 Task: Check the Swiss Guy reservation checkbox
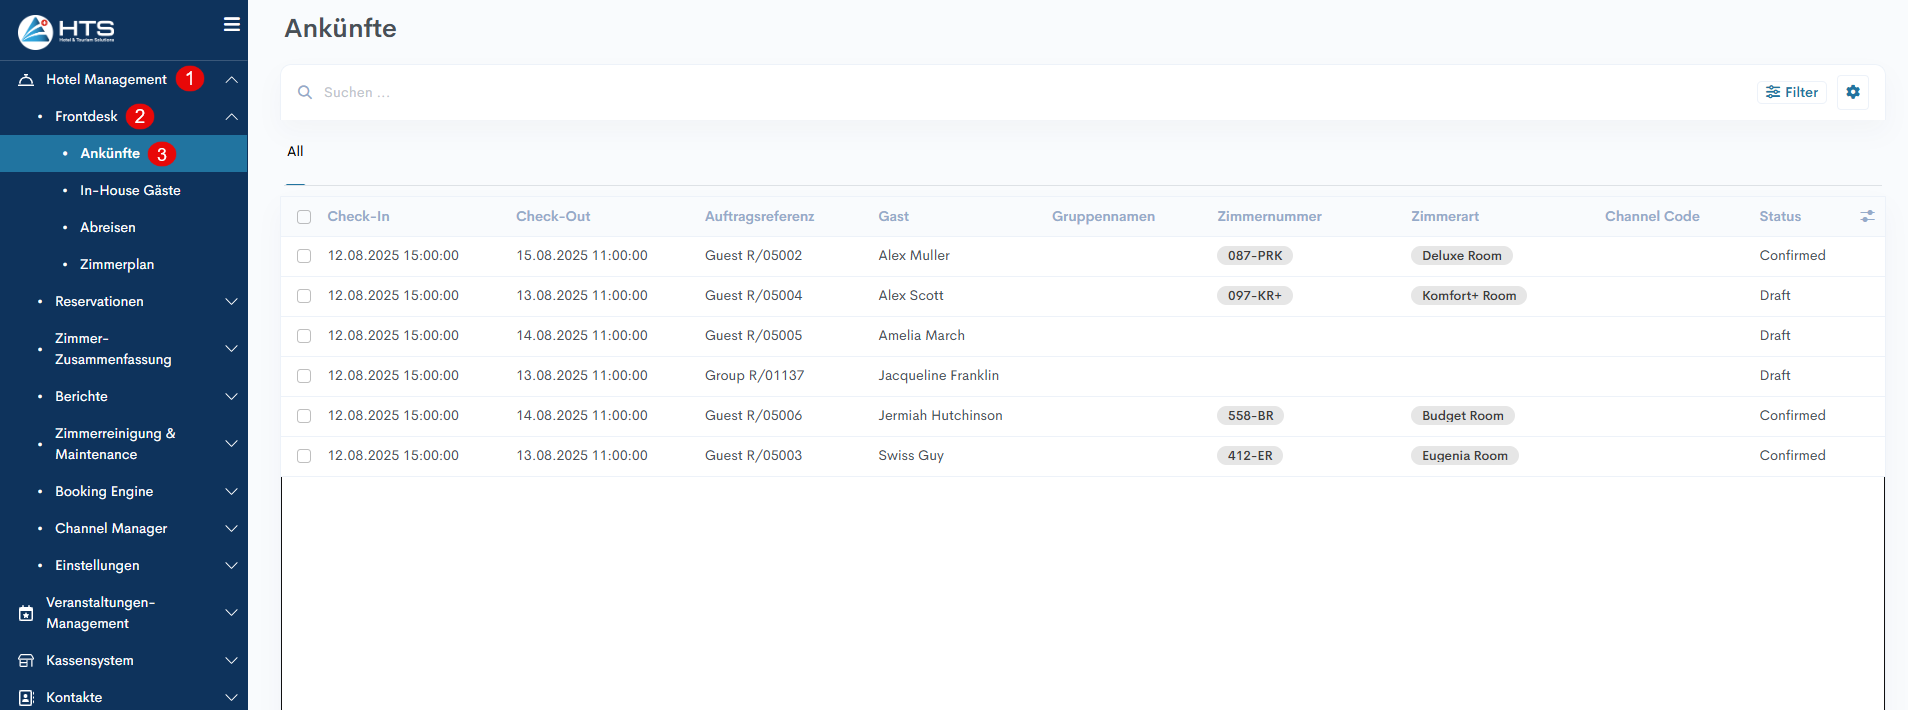(x=304, y=456)
